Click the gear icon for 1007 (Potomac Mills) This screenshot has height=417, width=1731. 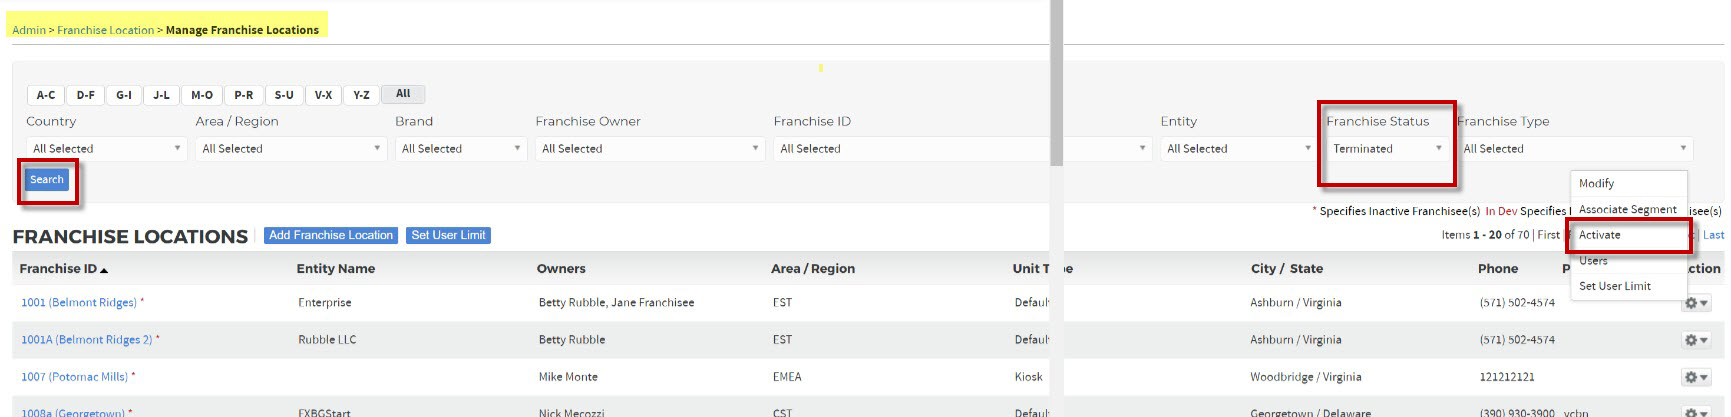[x=1696, y=377]
